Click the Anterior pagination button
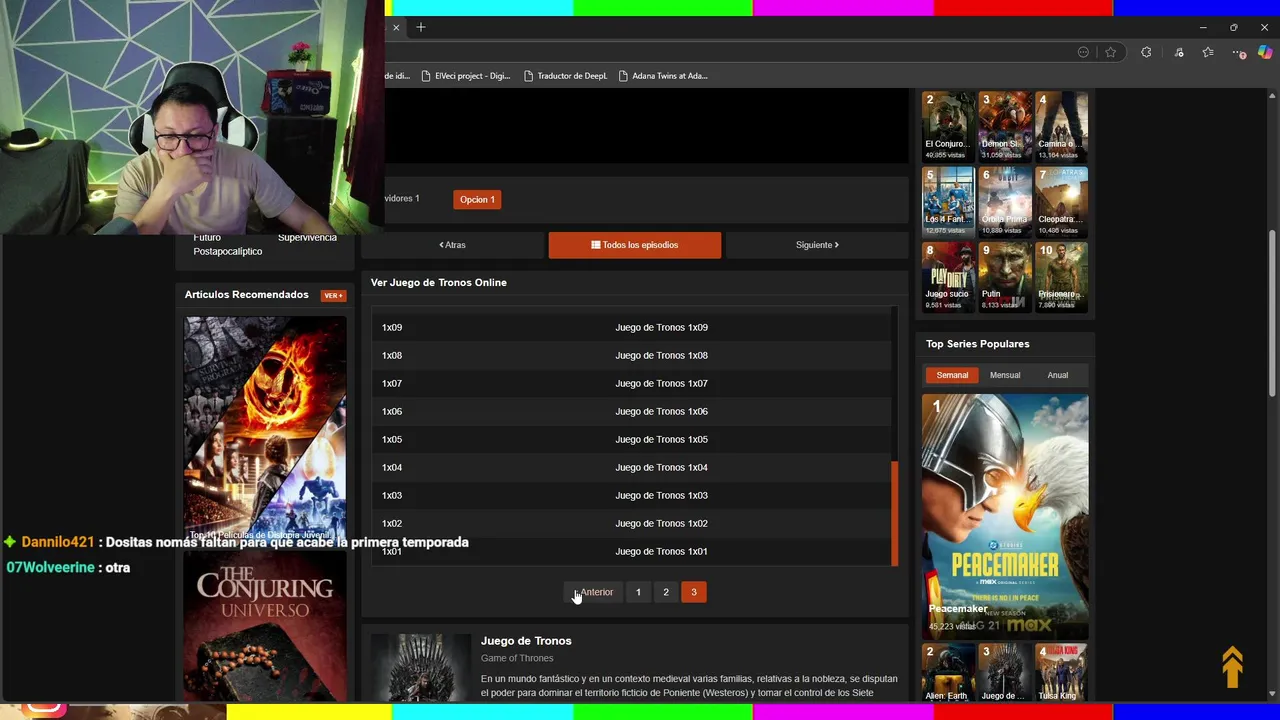The width and height of the screenshot is (1280, 720). pyautogui.click(x=592, y=592)
